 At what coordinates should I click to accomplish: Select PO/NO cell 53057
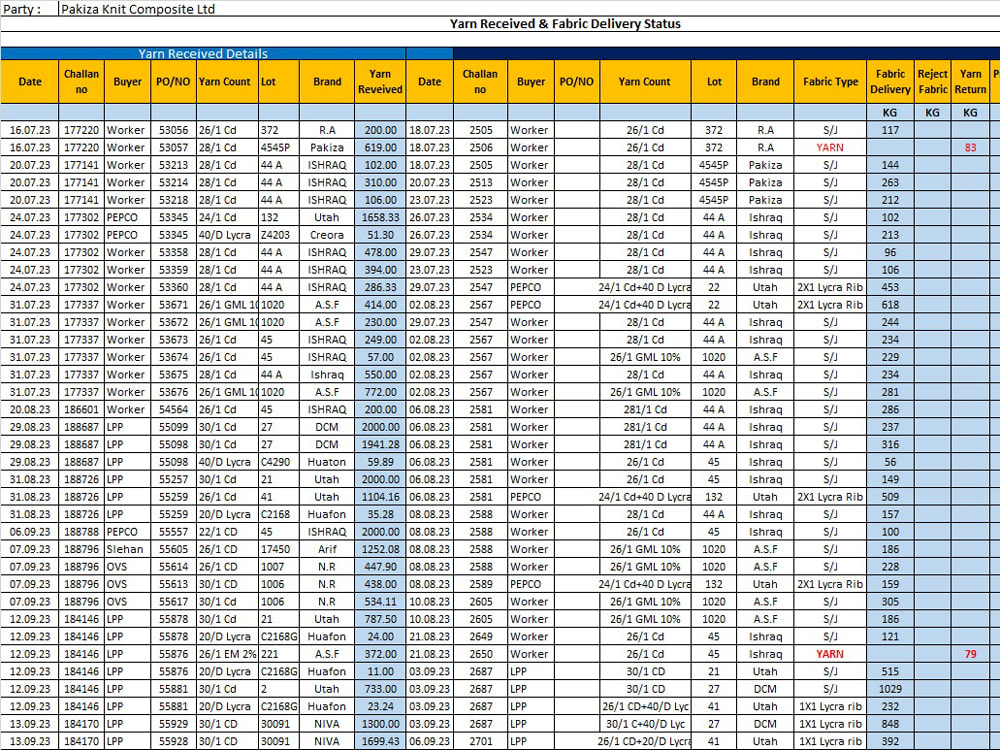(173, 147)
